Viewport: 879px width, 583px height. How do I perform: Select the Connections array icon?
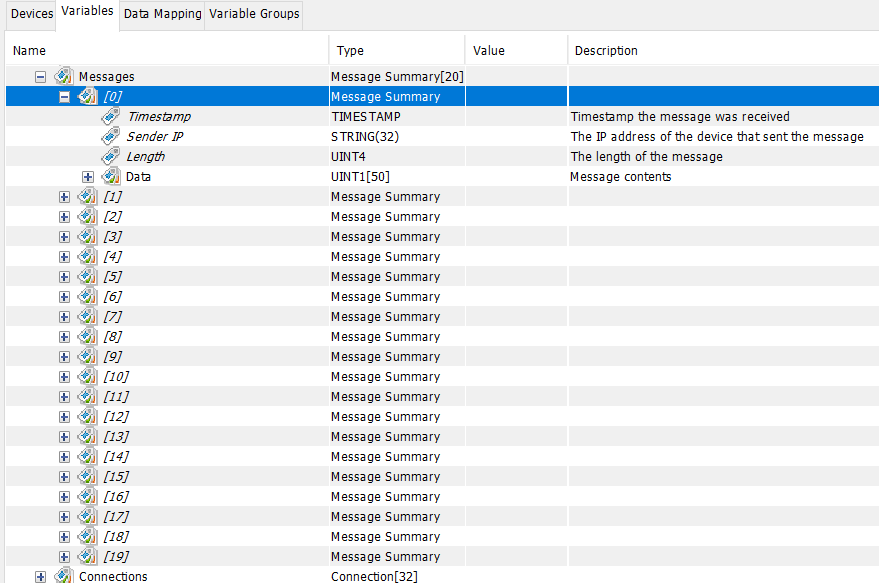click(63, 576)
